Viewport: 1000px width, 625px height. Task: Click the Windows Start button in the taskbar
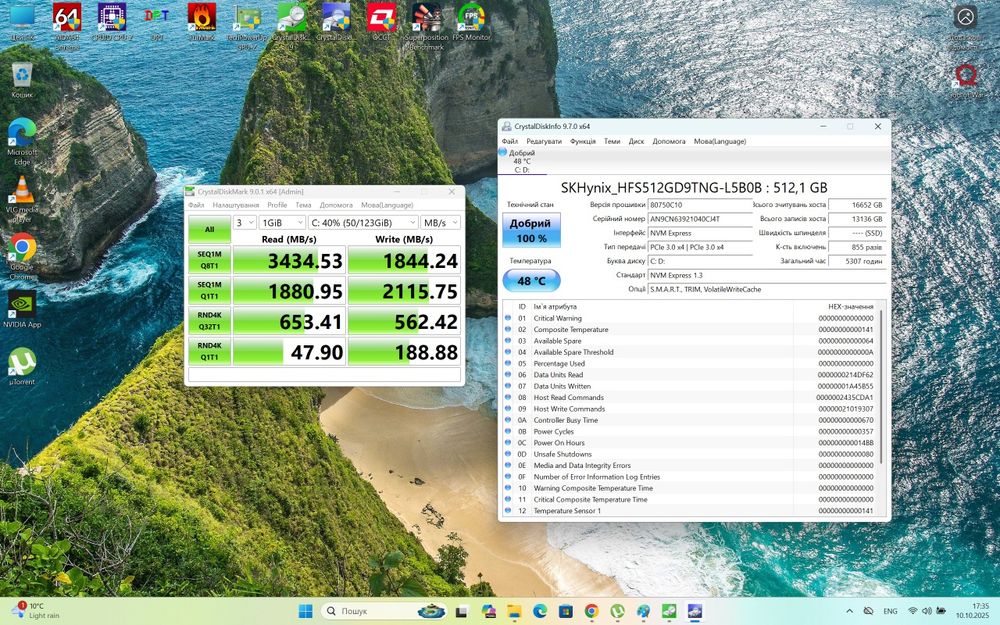point(305,611)
